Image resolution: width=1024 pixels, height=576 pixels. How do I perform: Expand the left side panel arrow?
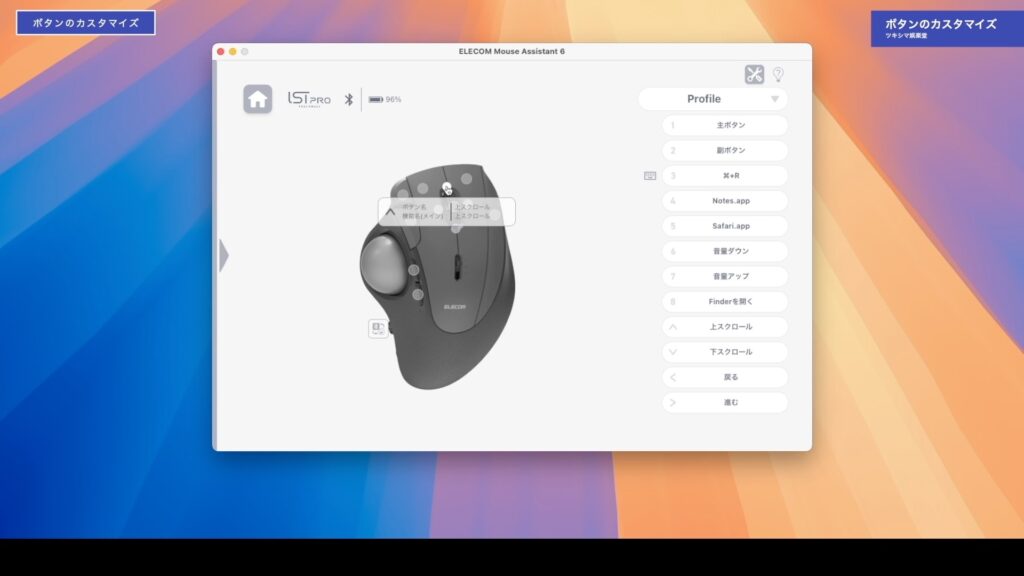click(224, 255)
